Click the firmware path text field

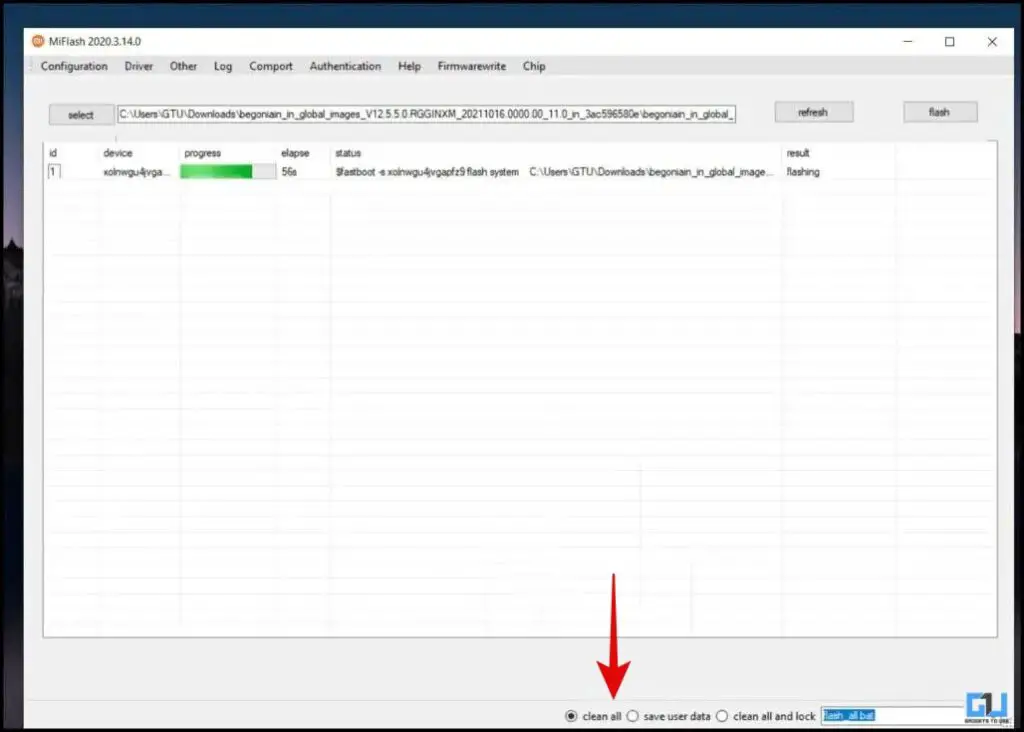(x=427, y=114)
